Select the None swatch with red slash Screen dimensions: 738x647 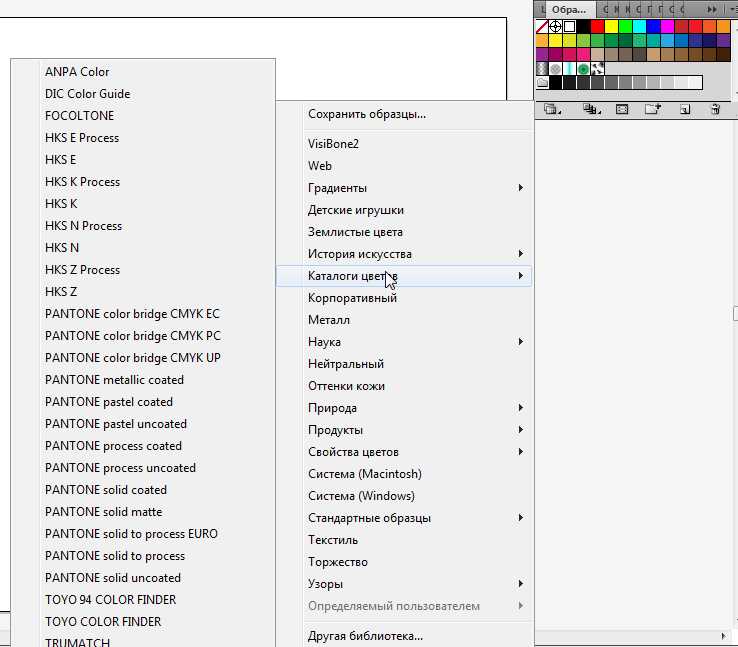pyautogui.click(x=542, y=26)
